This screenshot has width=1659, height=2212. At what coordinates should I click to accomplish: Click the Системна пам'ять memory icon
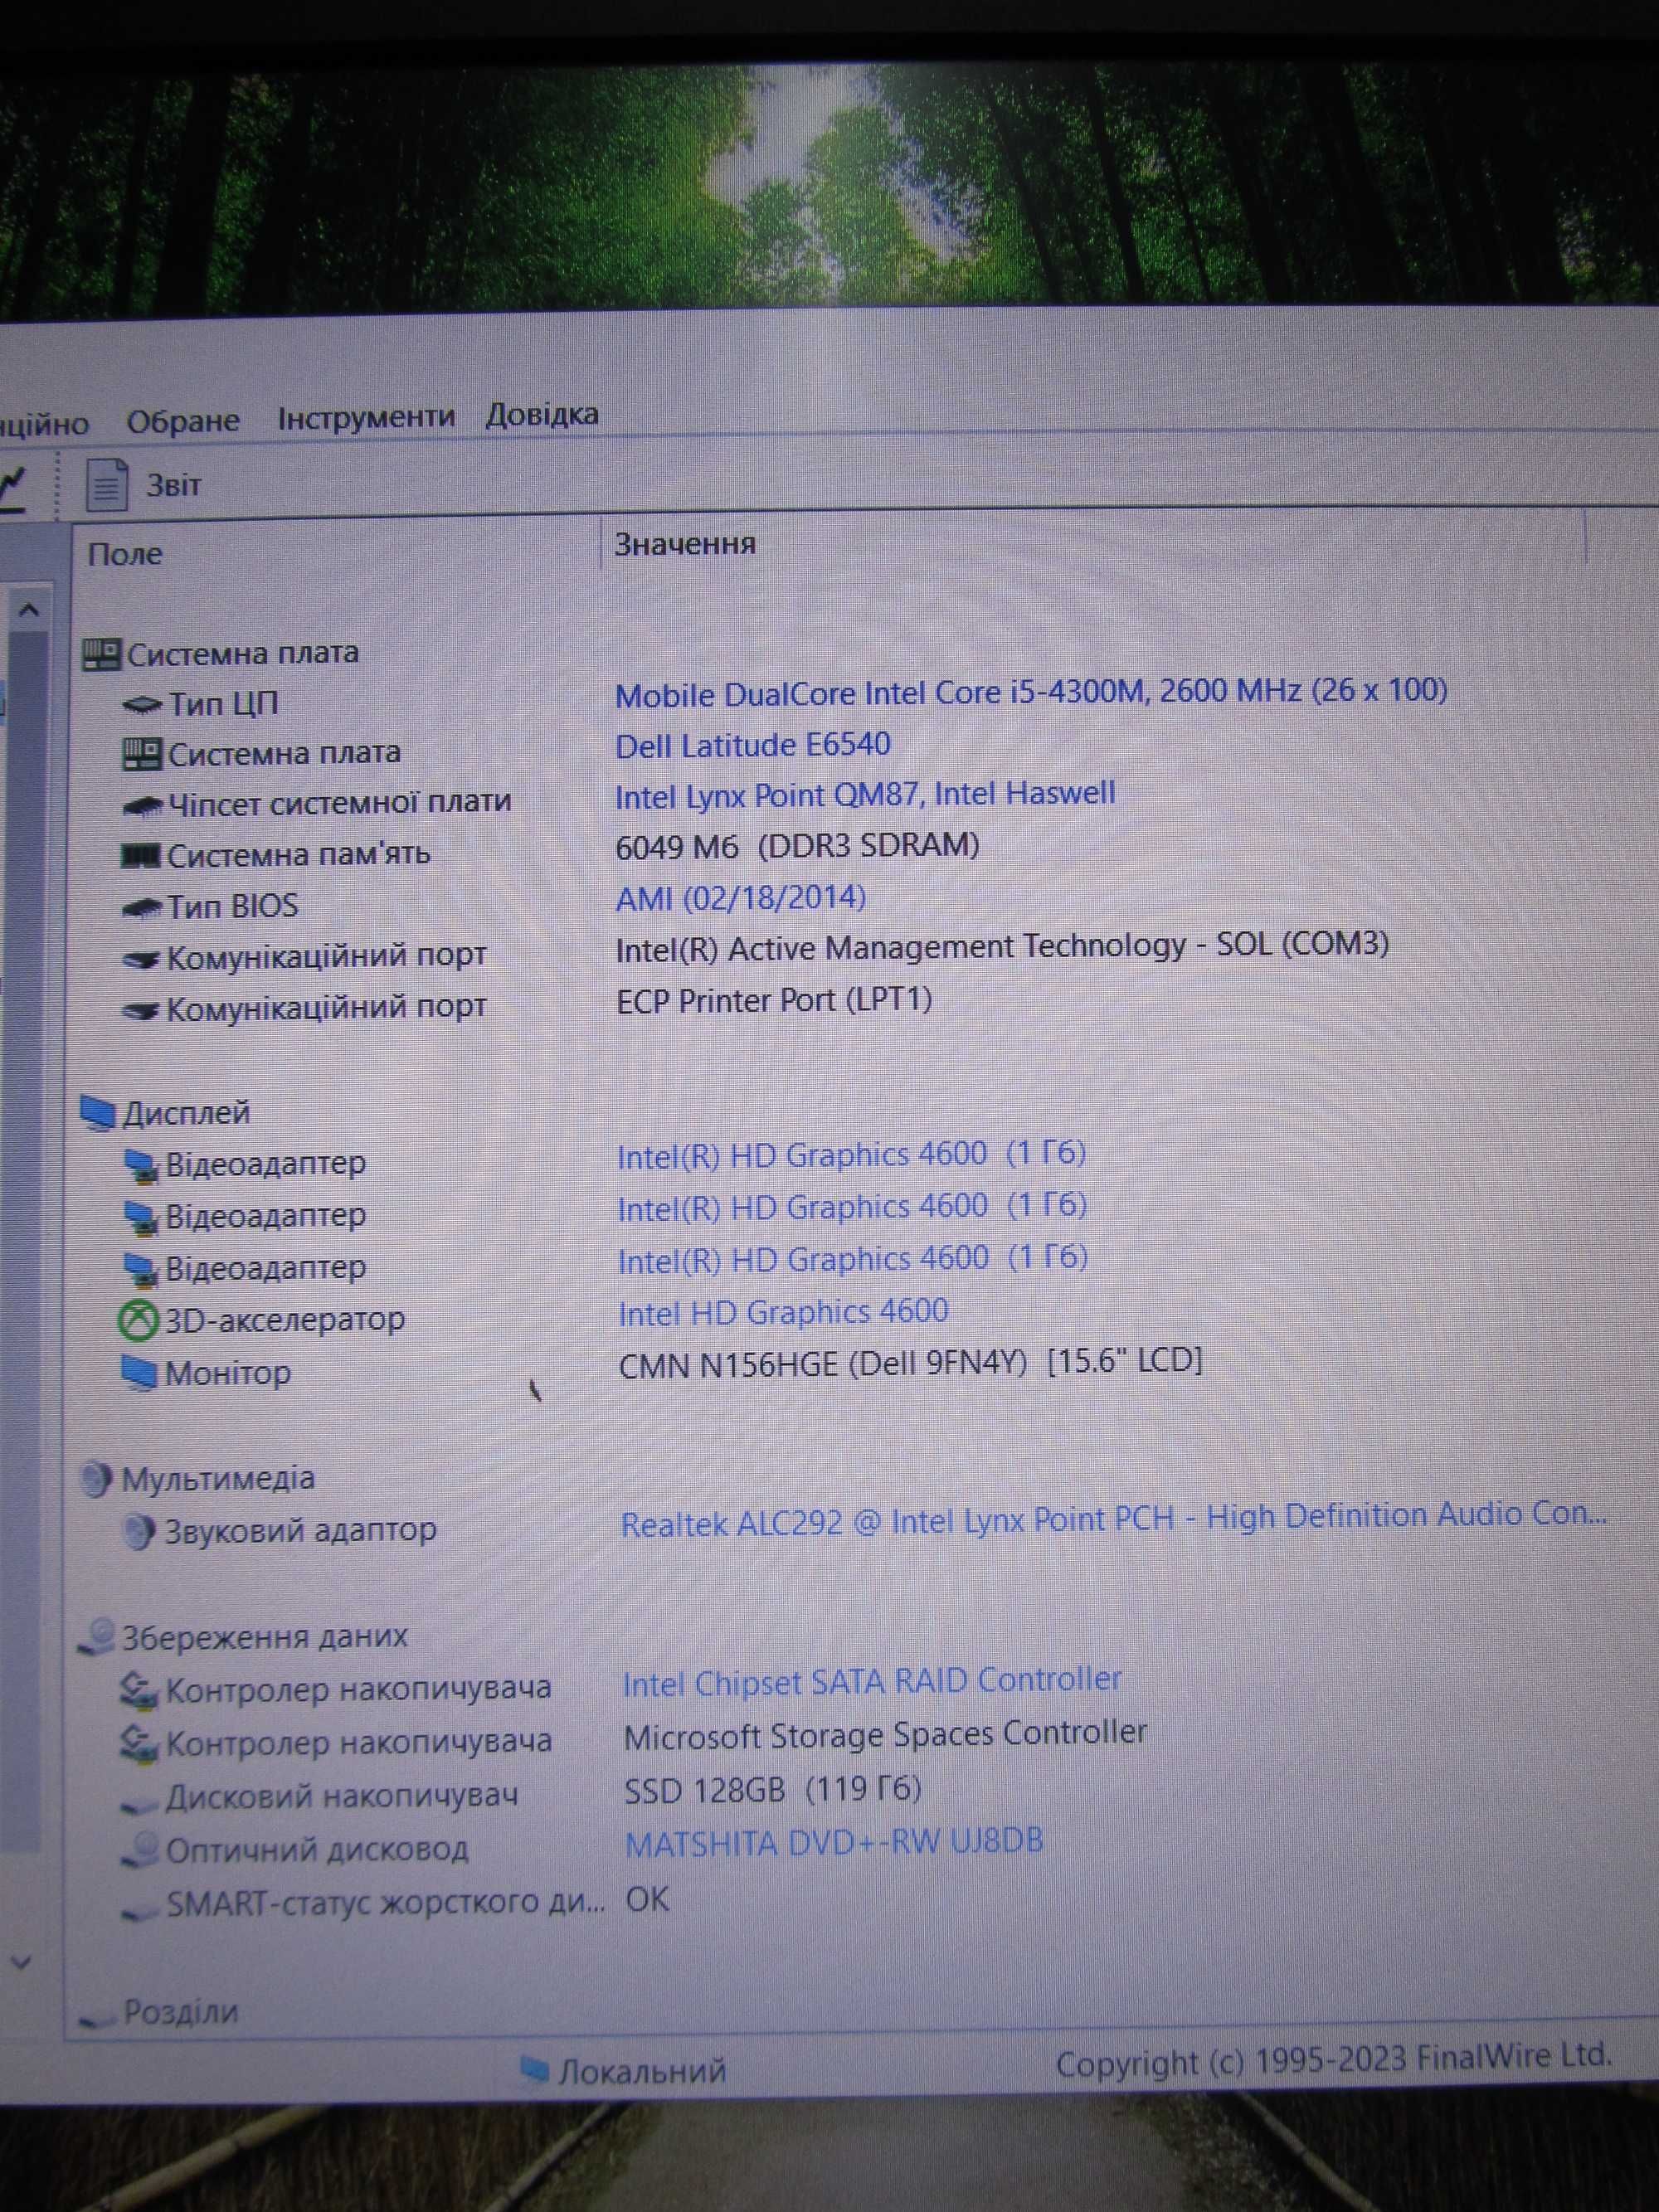[x=140, y=856]
